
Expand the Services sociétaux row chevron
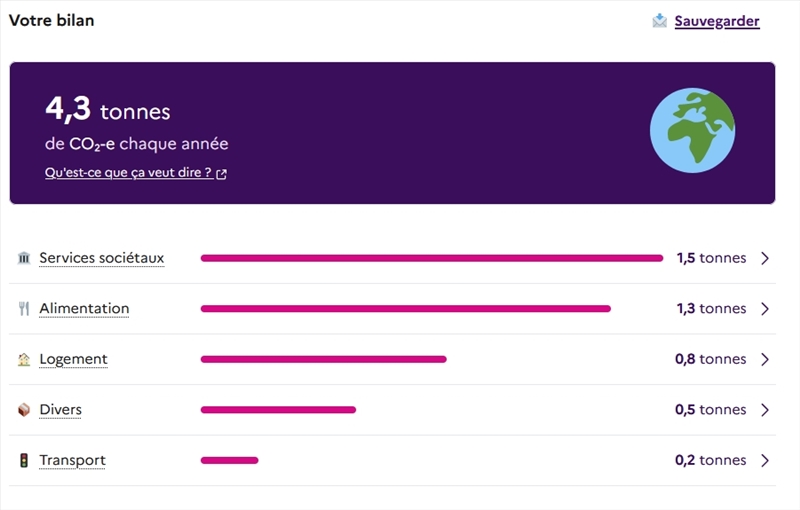click(x=765, y=258)
